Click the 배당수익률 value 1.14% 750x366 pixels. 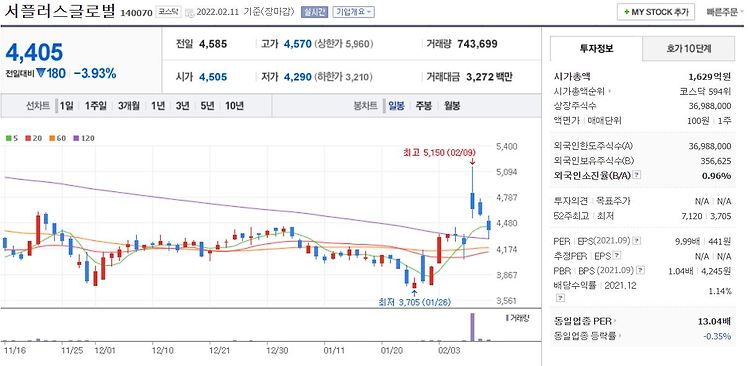pyautogui.click(x=721, y=291)
